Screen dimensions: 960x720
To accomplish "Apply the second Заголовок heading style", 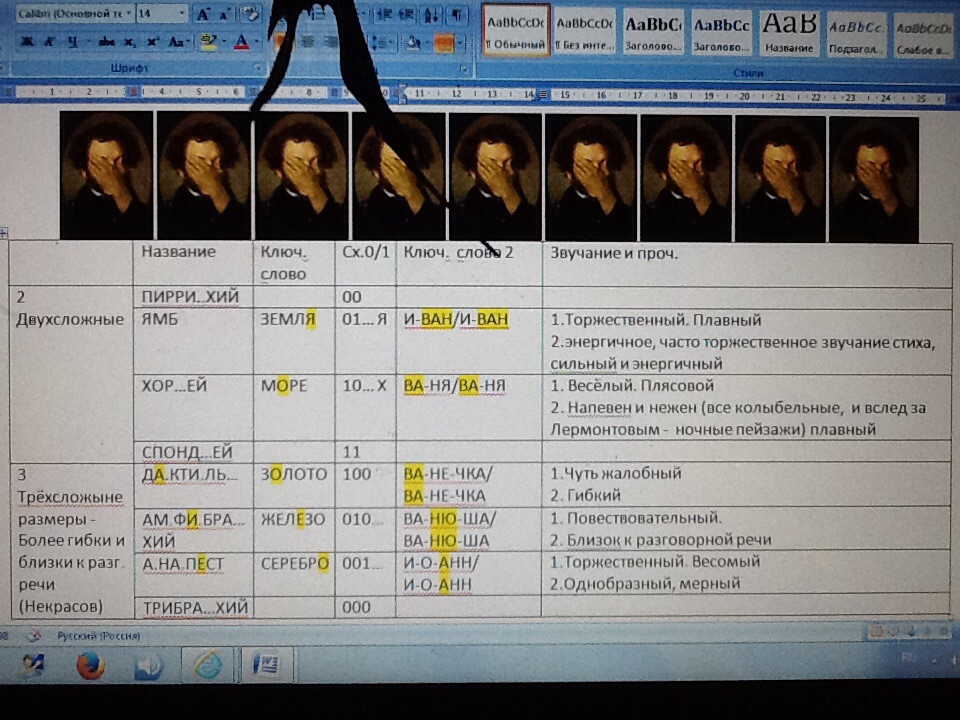I will coord(721,31).
